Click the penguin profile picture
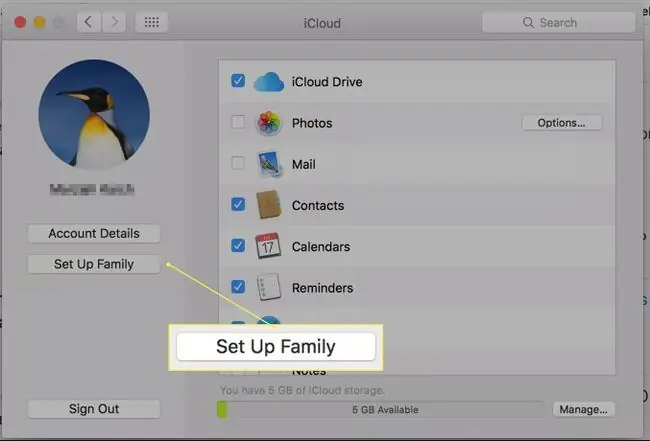The width and height of the screenshot is (650, 441). pos(94,115)
